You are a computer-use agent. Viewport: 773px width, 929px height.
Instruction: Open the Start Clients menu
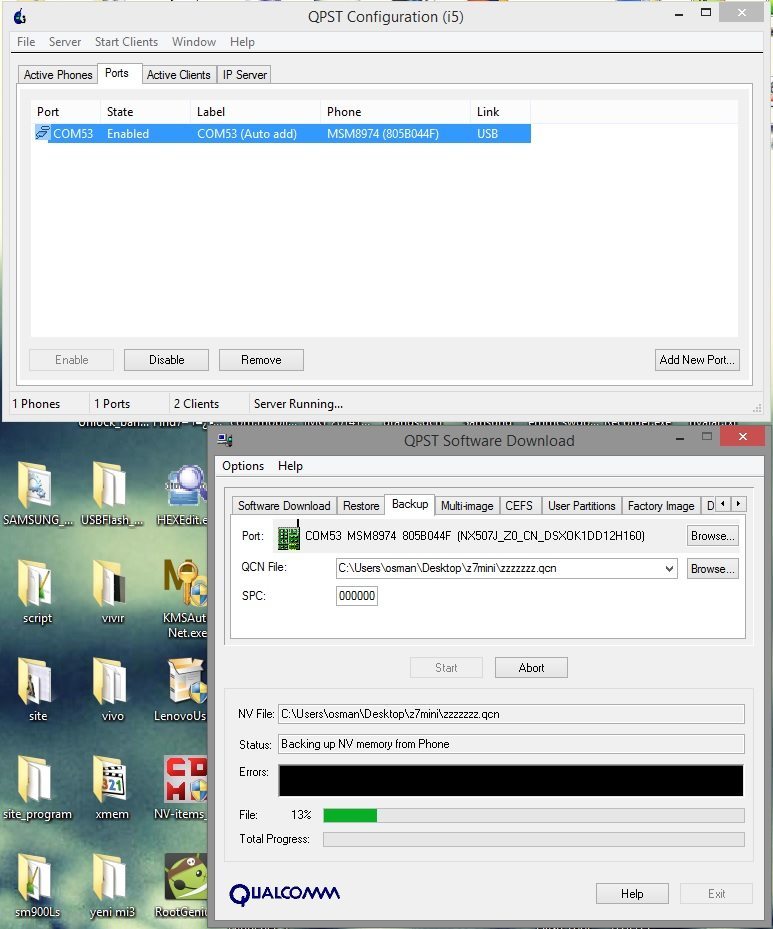pyautogui.click(x=126, y=42)
